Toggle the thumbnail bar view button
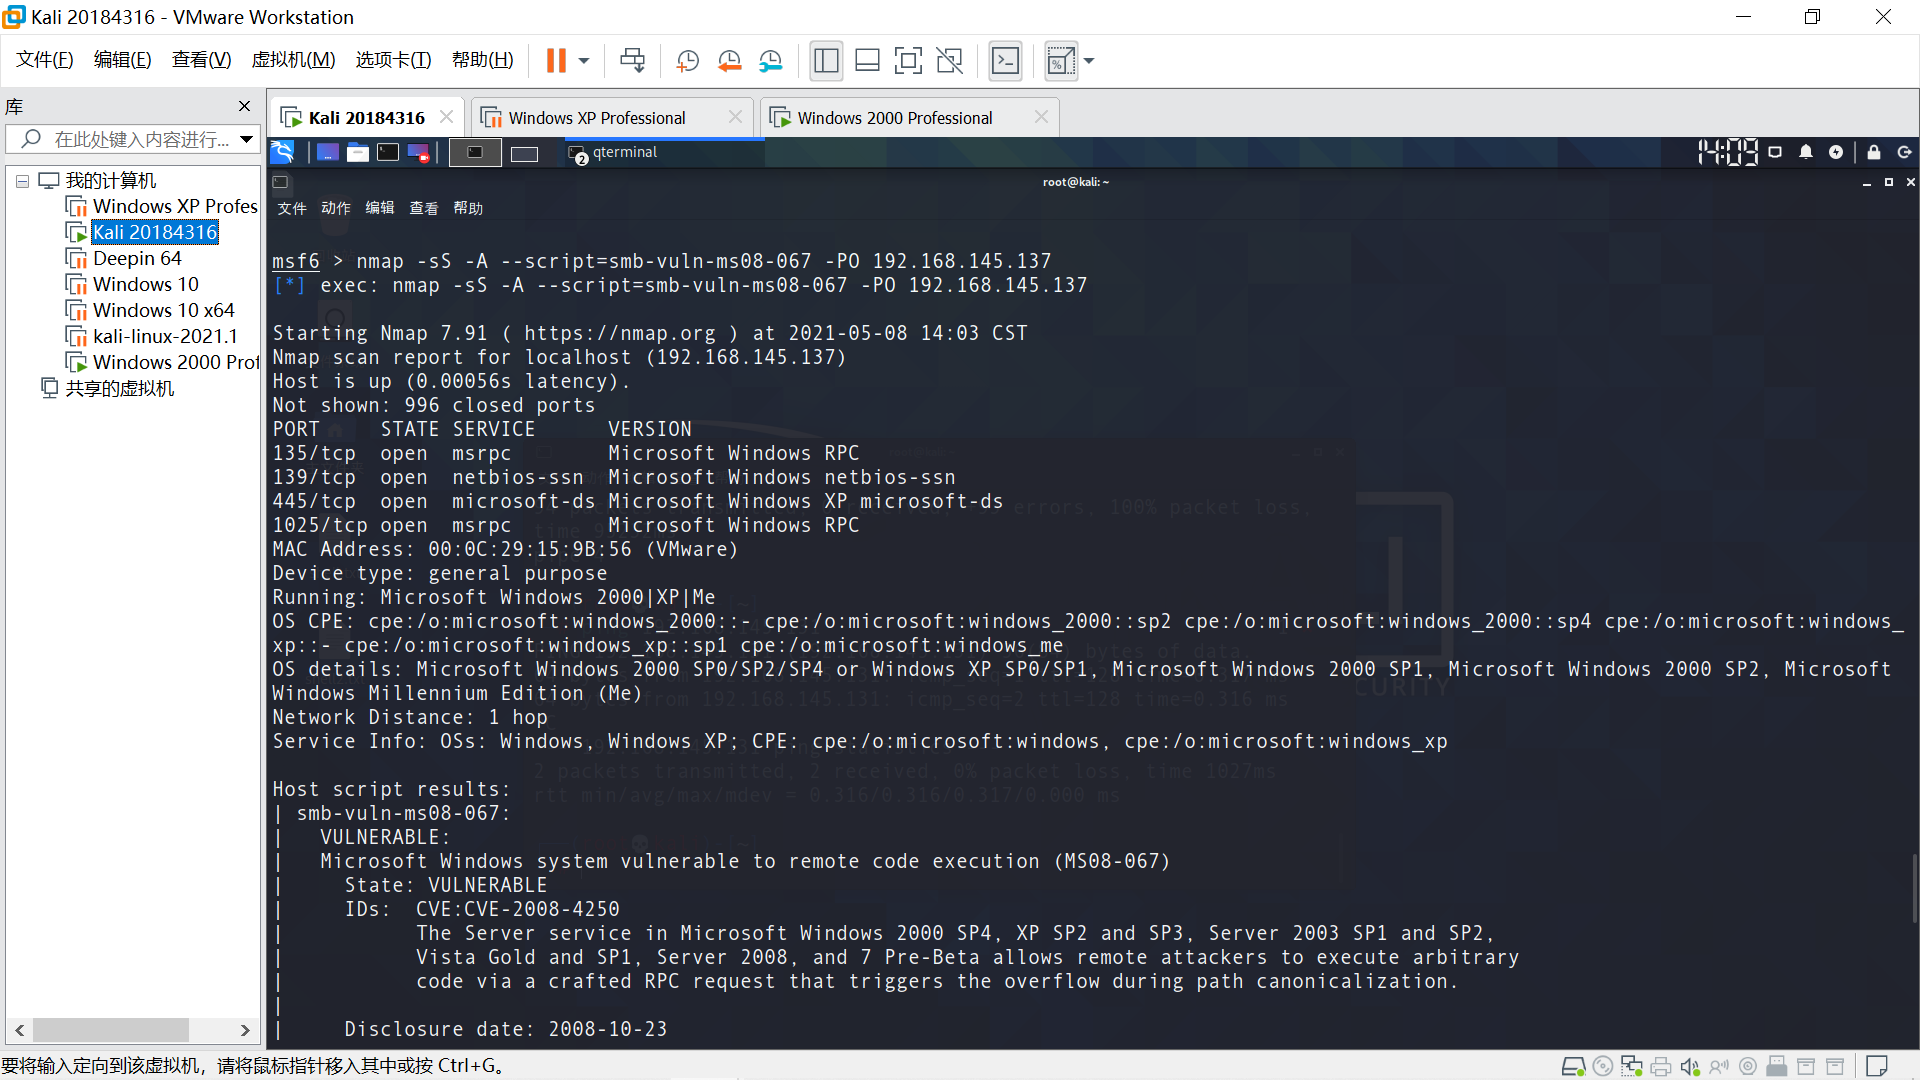Screen dimensions: 1920x1080 867,61
